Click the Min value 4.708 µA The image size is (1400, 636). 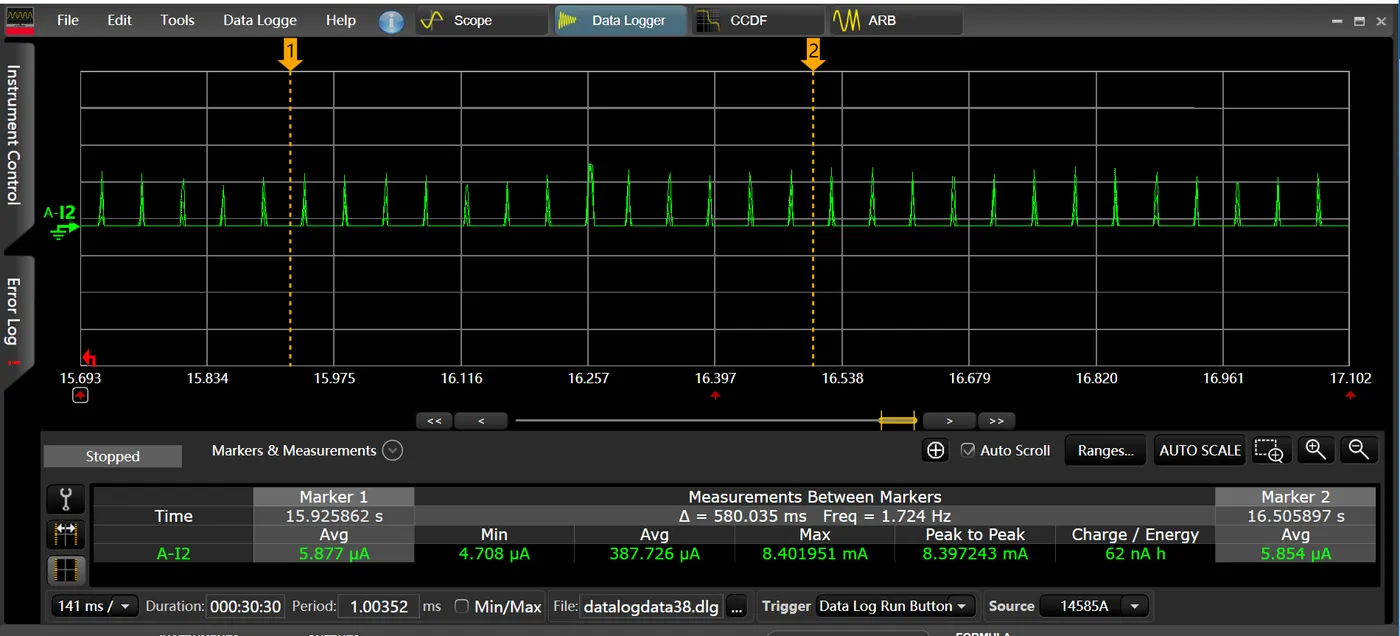click(x=494, y=553)
